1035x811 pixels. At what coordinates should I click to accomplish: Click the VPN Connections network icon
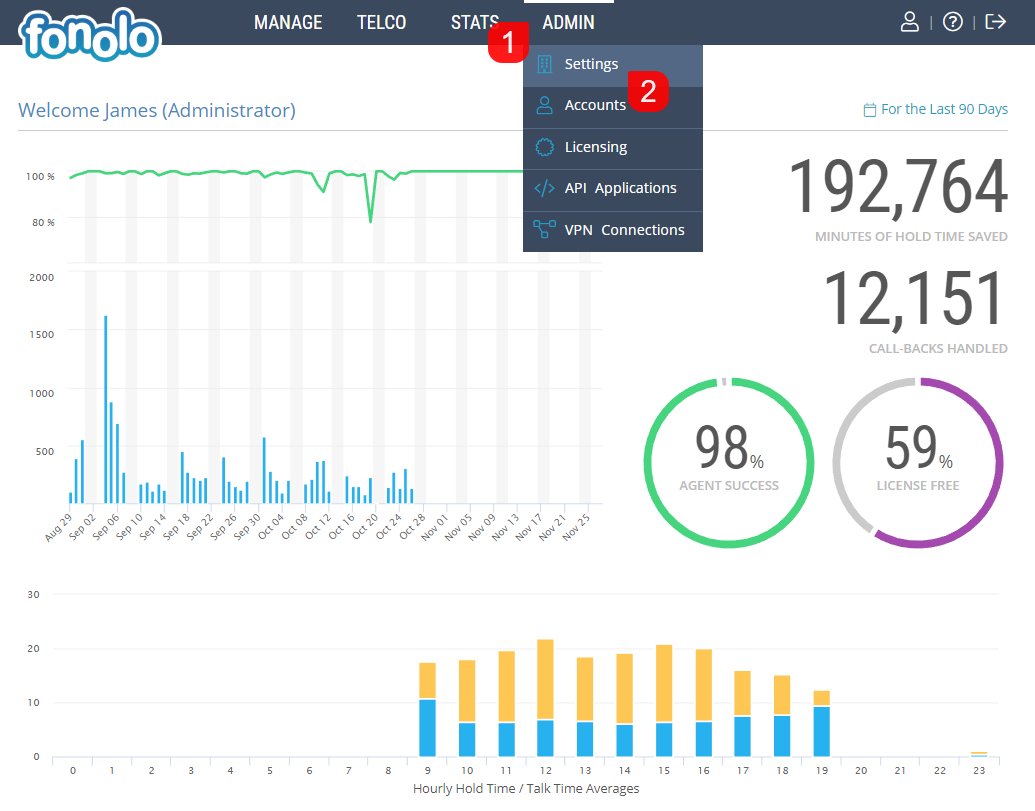[544, 230]
